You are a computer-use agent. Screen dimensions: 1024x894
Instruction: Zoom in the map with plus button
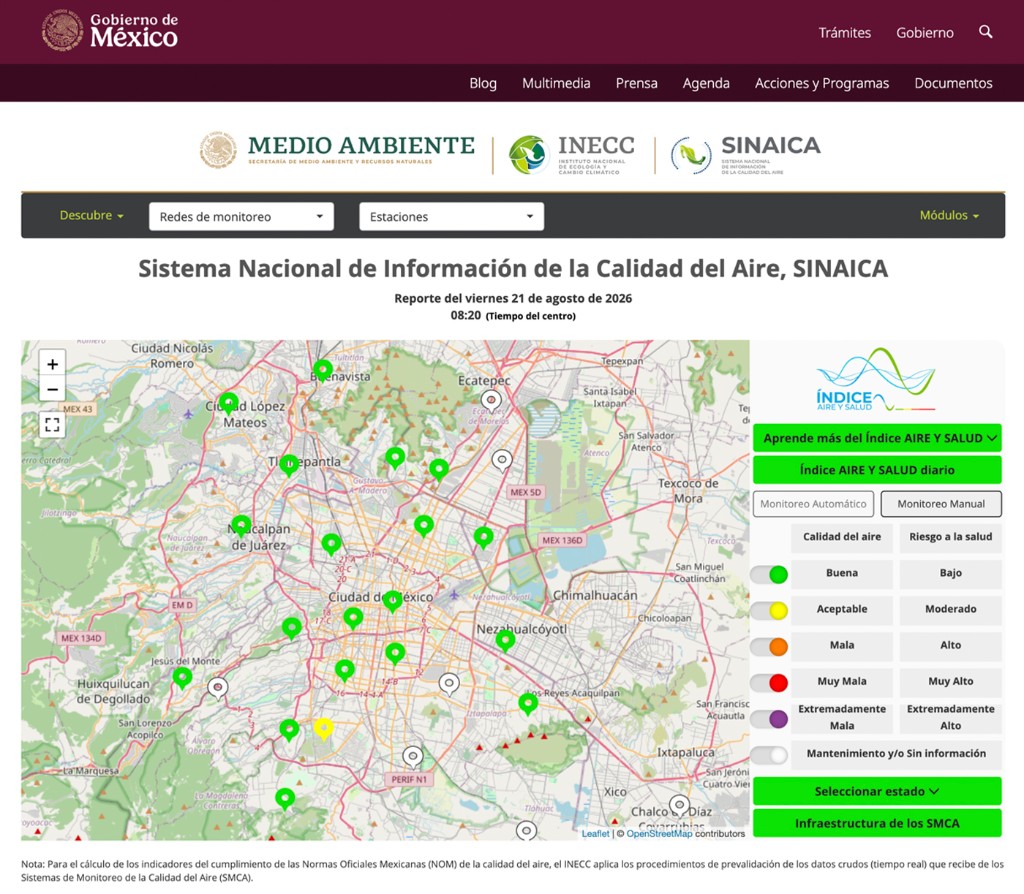tap(52, 364)
